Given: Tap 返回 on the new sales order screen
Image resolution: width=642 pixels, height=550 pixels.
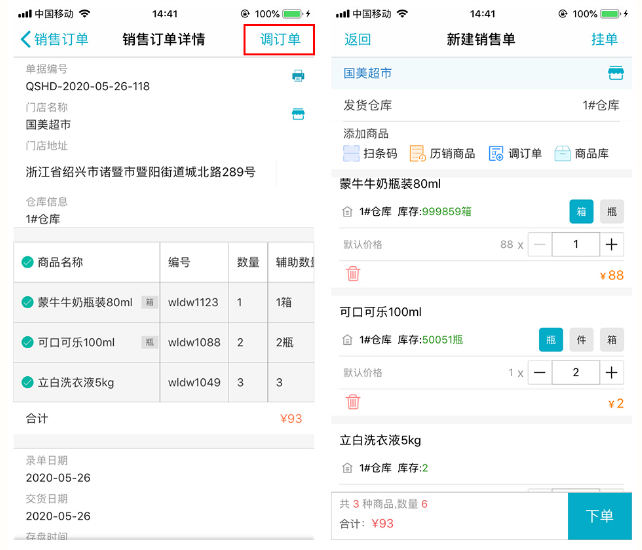Looking at the screenshot, I should tap(357, 39).
